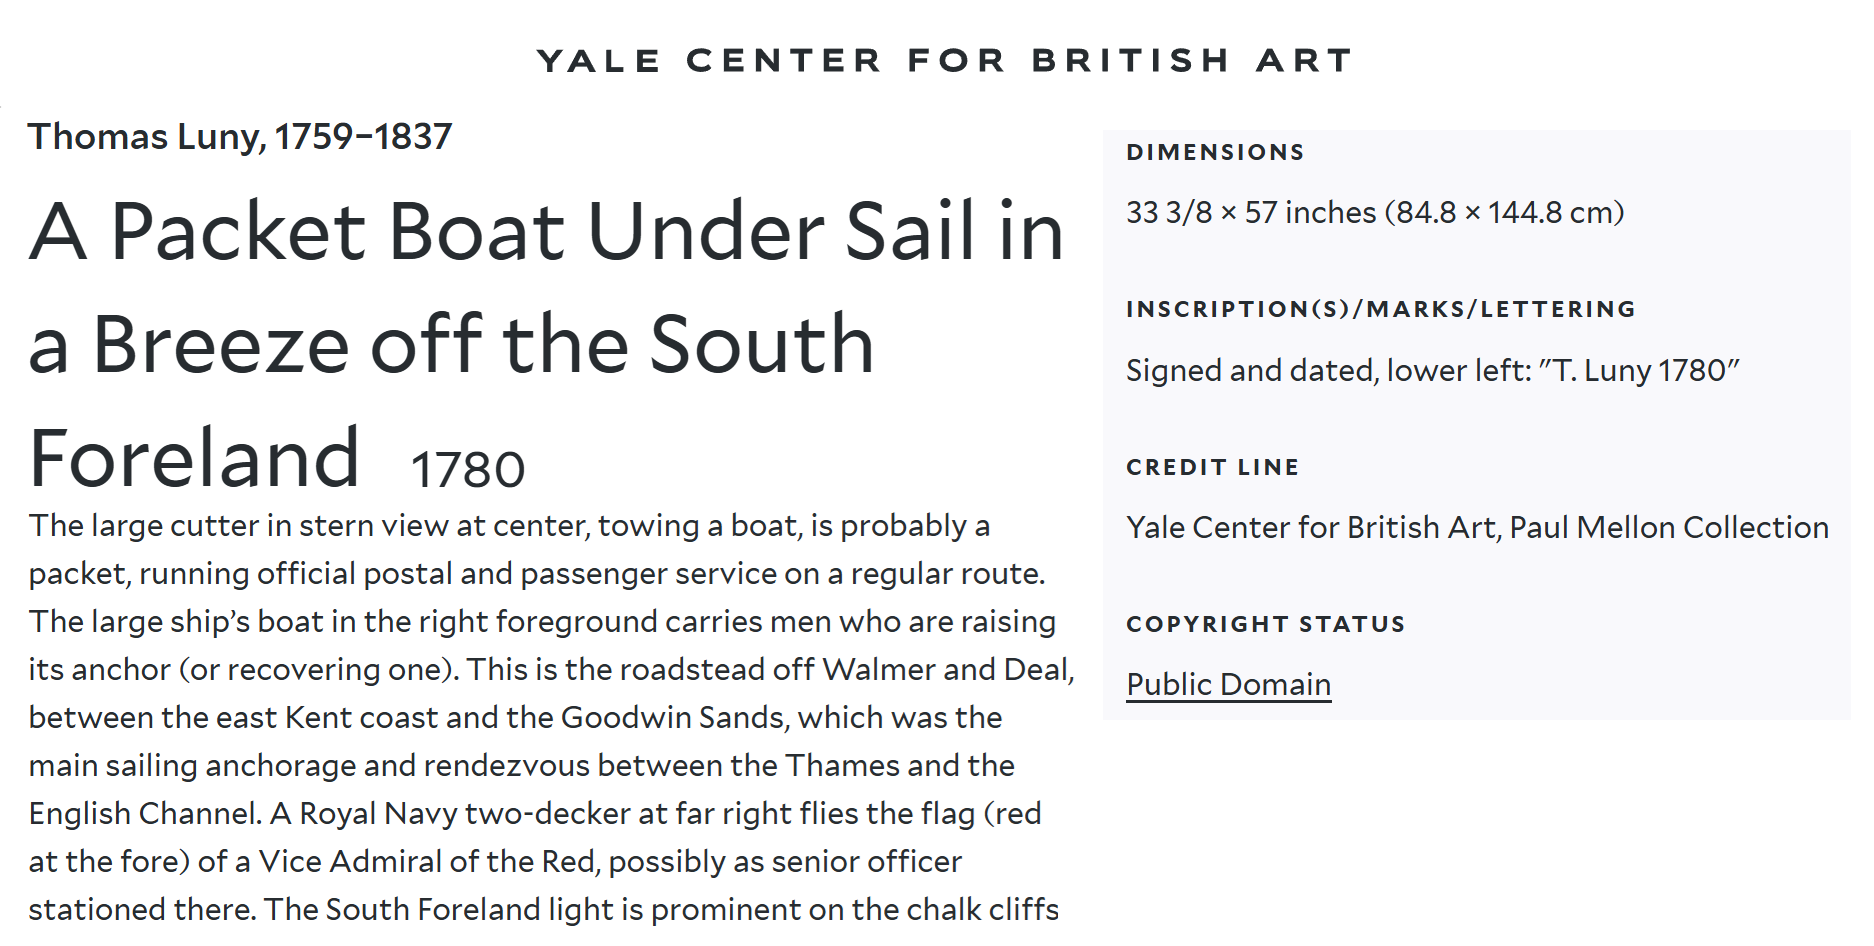The width and height of the screenshot is (1874, 946).
Task: Click "English Channel" in the description
Action: (144, 814)
